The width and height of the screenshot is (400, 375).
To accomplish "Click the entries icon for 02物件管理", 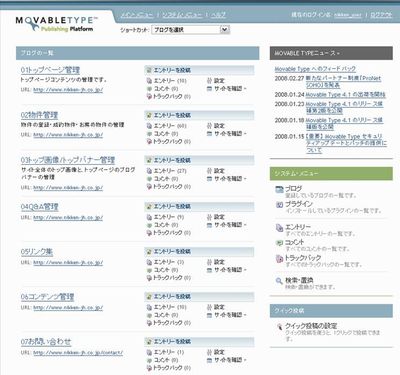I will click(149, 126).
